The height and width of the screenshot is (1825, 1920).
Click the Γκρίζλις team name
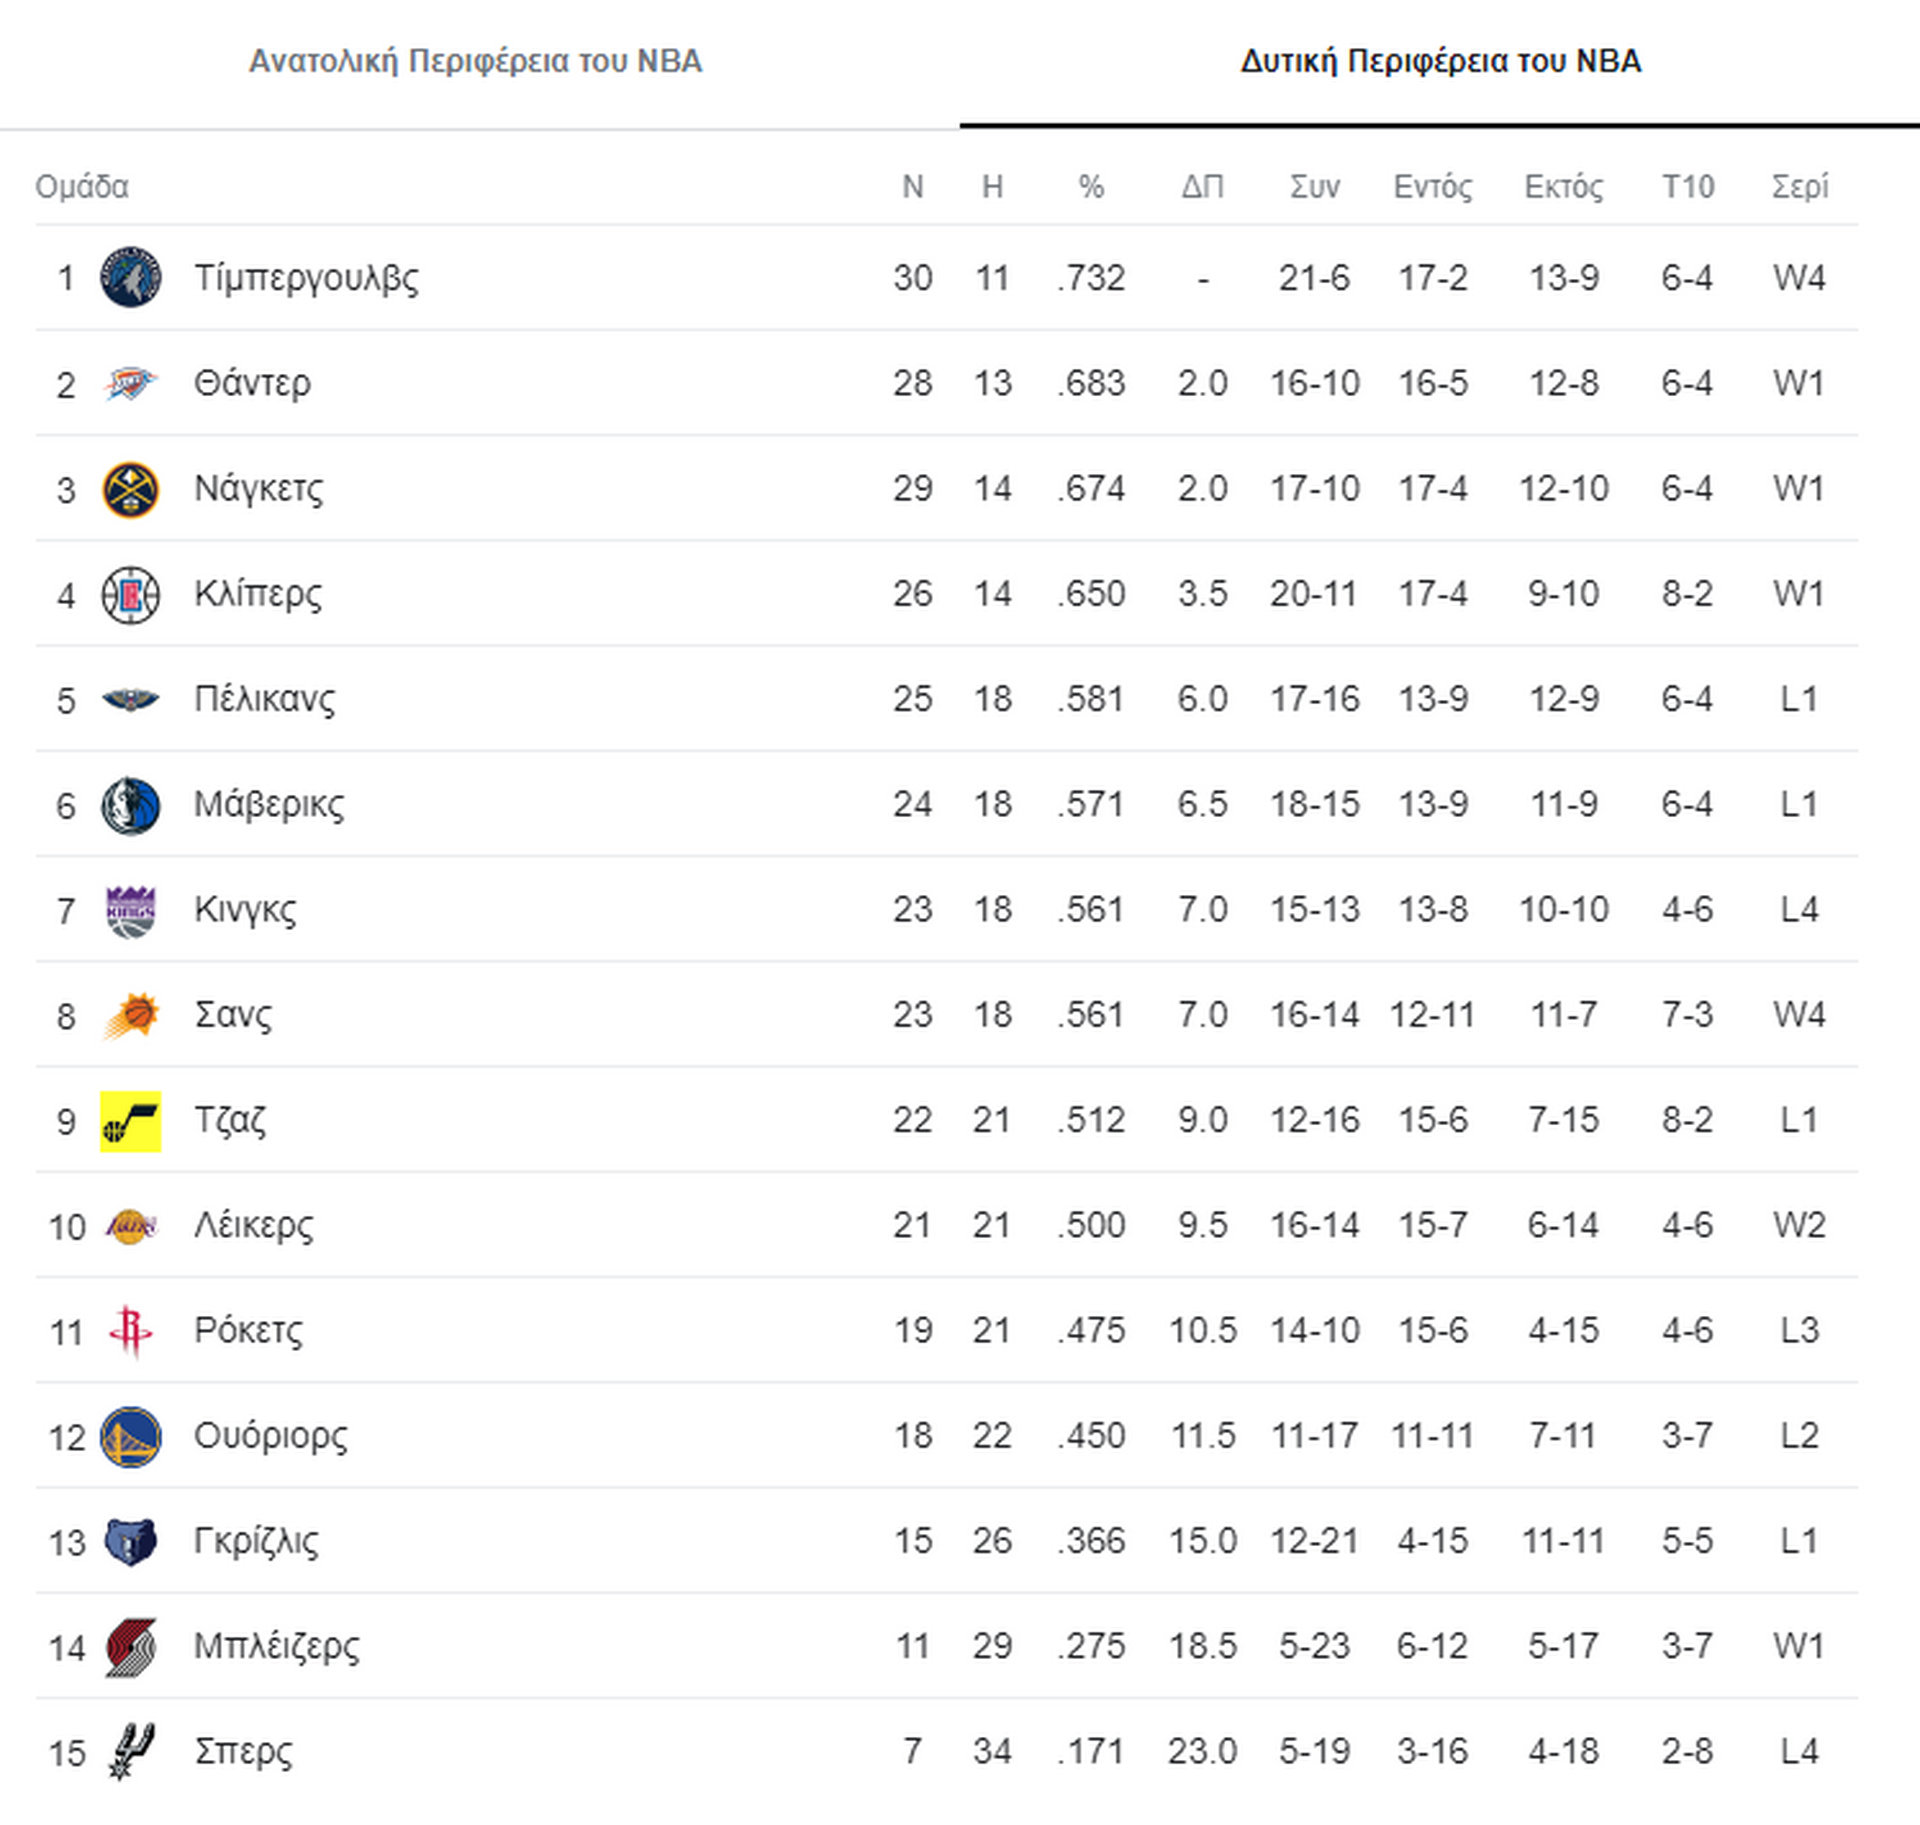click(256, 1541)
